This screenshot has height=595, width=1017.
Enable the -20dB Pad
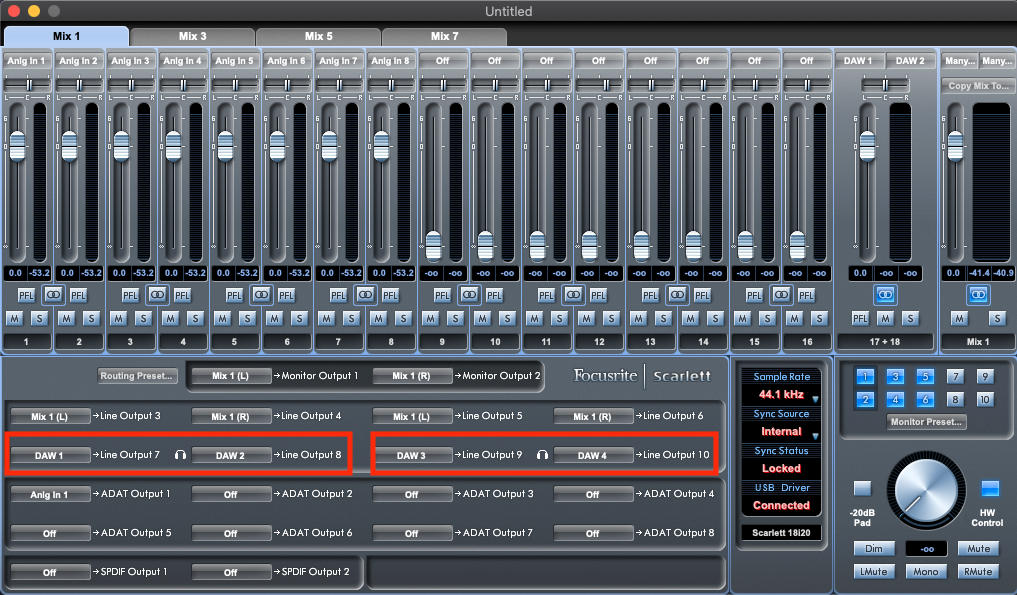(861, 490)
